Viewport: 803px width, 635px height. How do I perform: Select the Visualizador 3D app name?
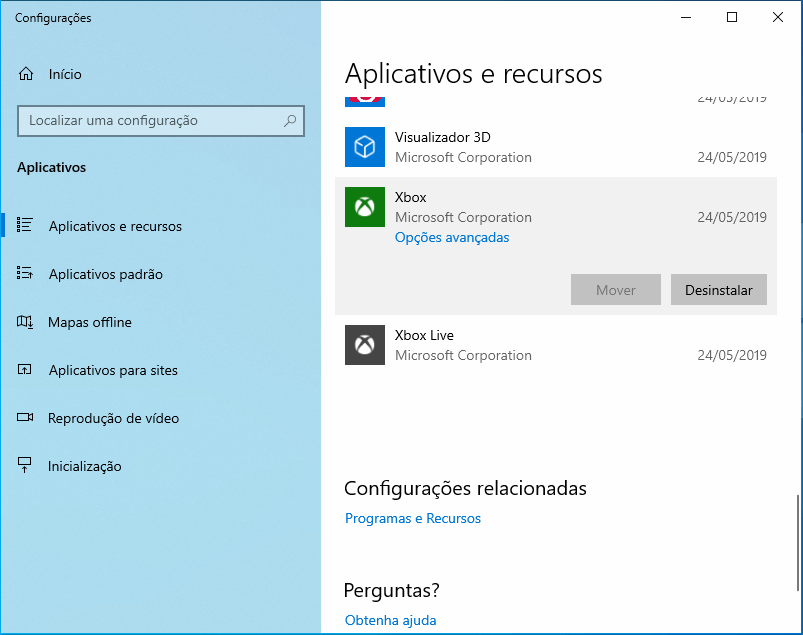442,137
